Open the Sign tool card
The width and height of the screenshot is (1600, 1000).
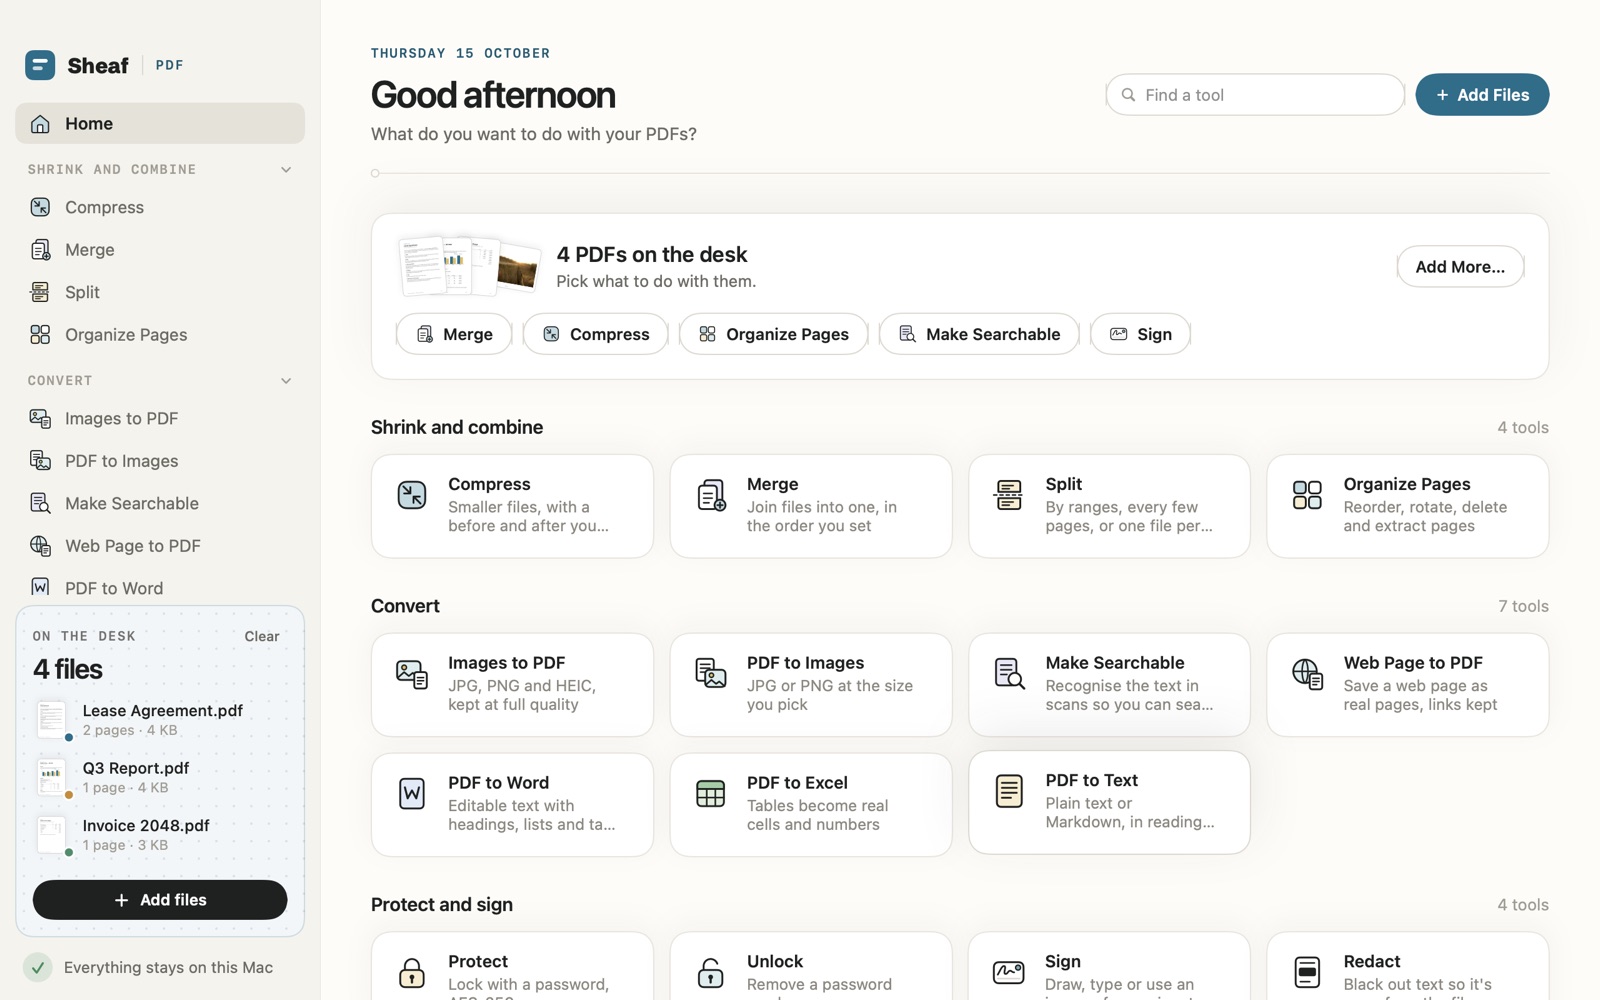coord(1109,967)
